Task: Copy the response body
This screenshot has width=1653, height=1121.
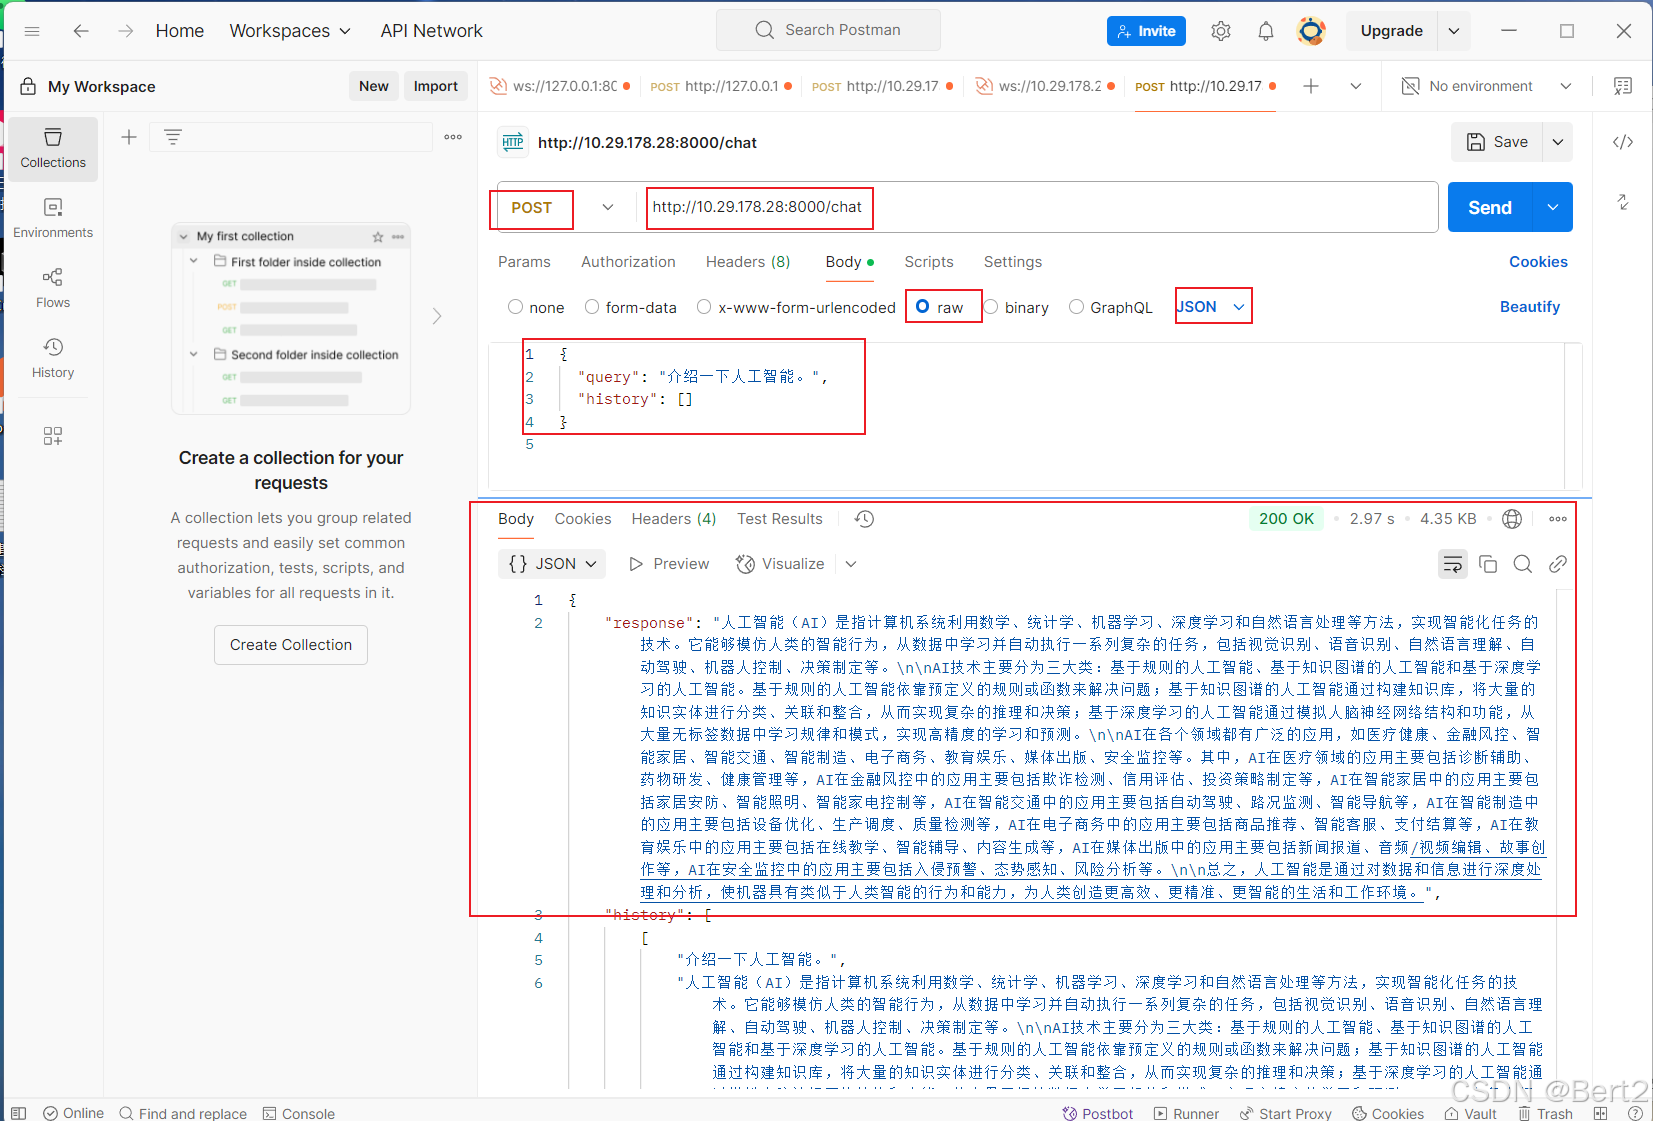Action: (x=1488, y=564)
